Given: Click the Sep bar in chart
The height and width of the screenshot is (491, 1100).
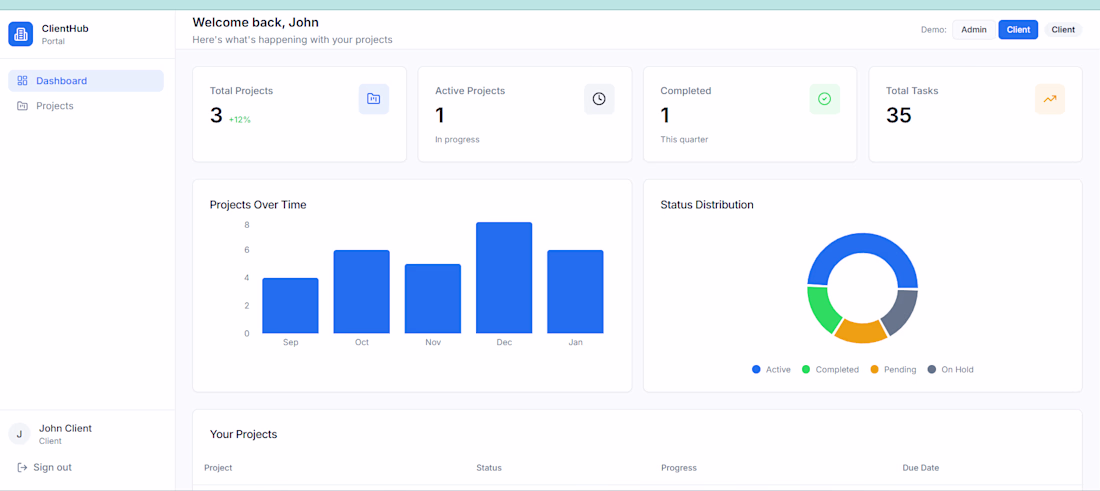Looking at the screenshot, I should (x=290, y=306).
